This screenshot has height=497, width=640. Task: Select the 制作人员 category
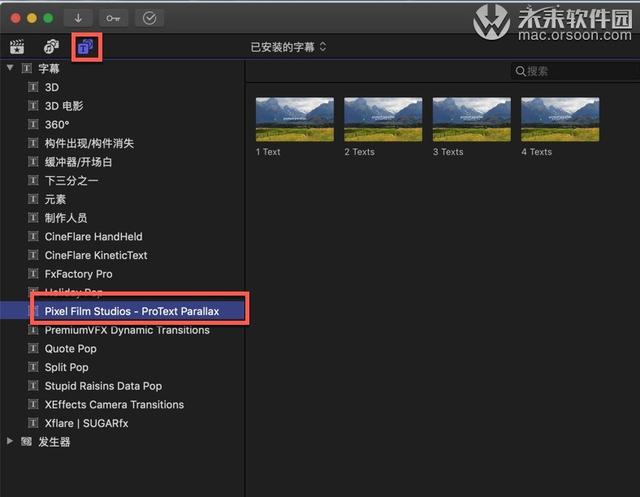click(x=66, y=218)
